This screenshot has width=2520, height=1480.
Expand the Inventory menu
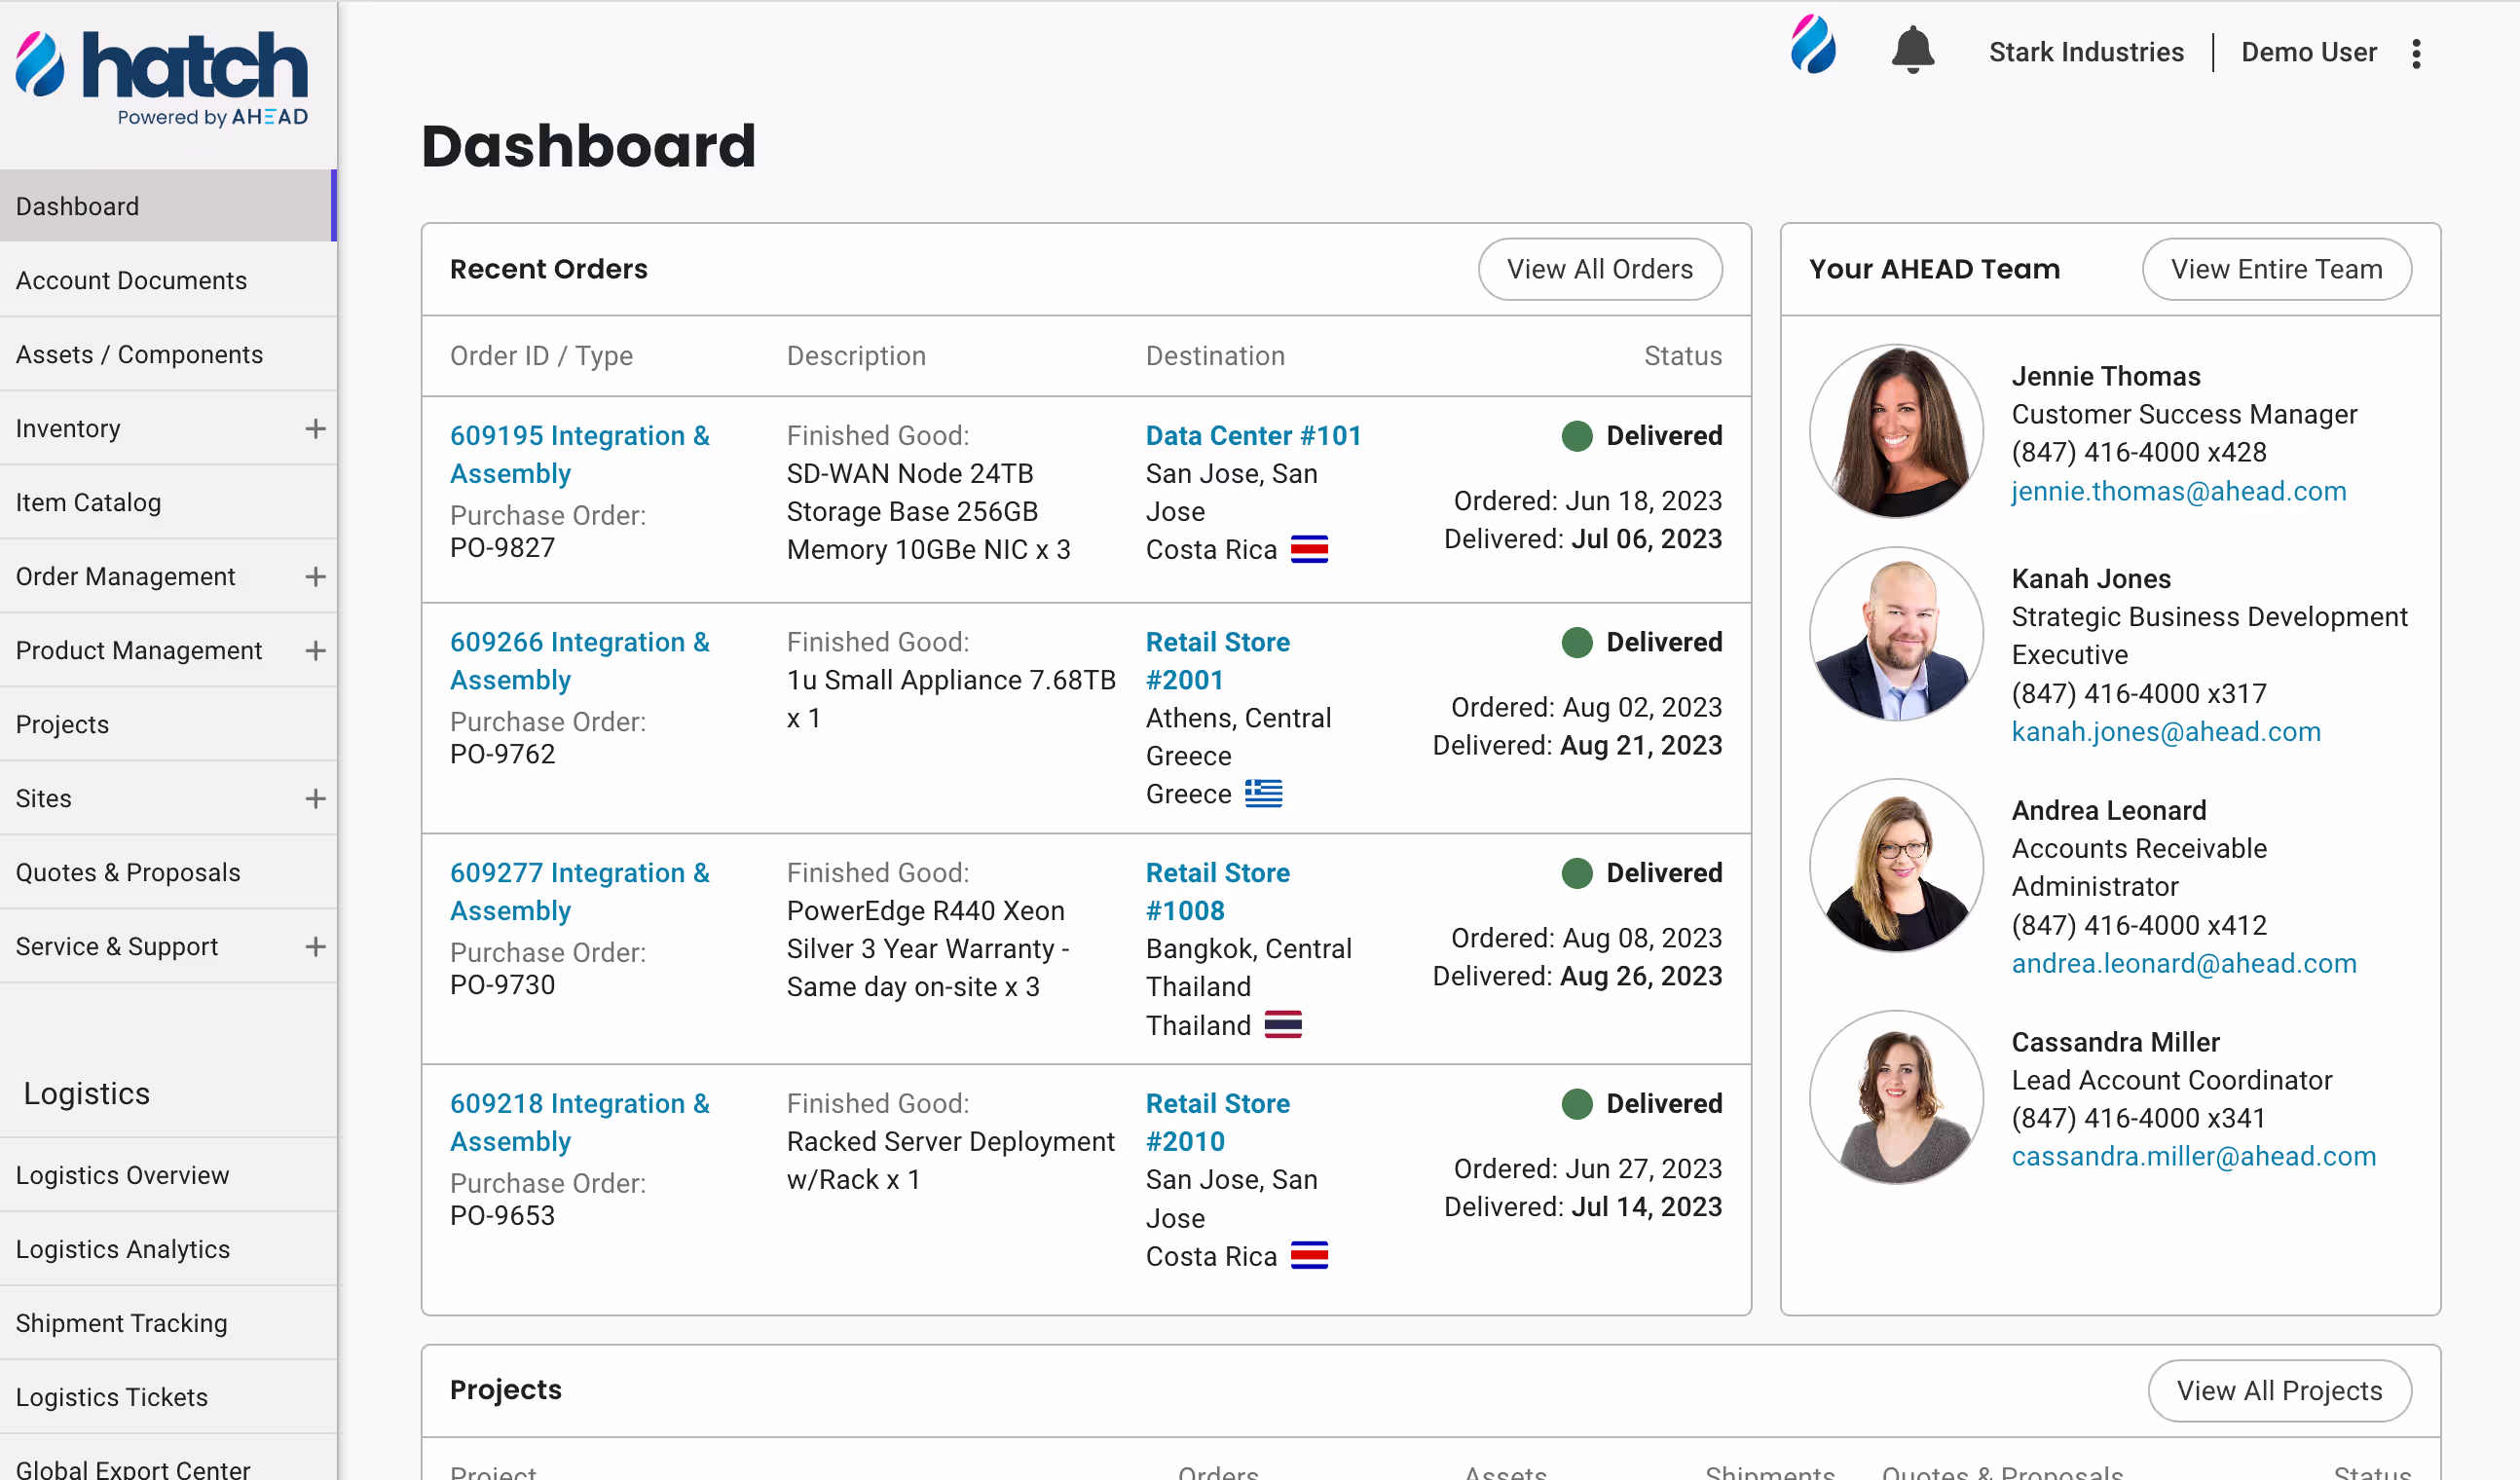pyautogui.click(x=315, y=429)
